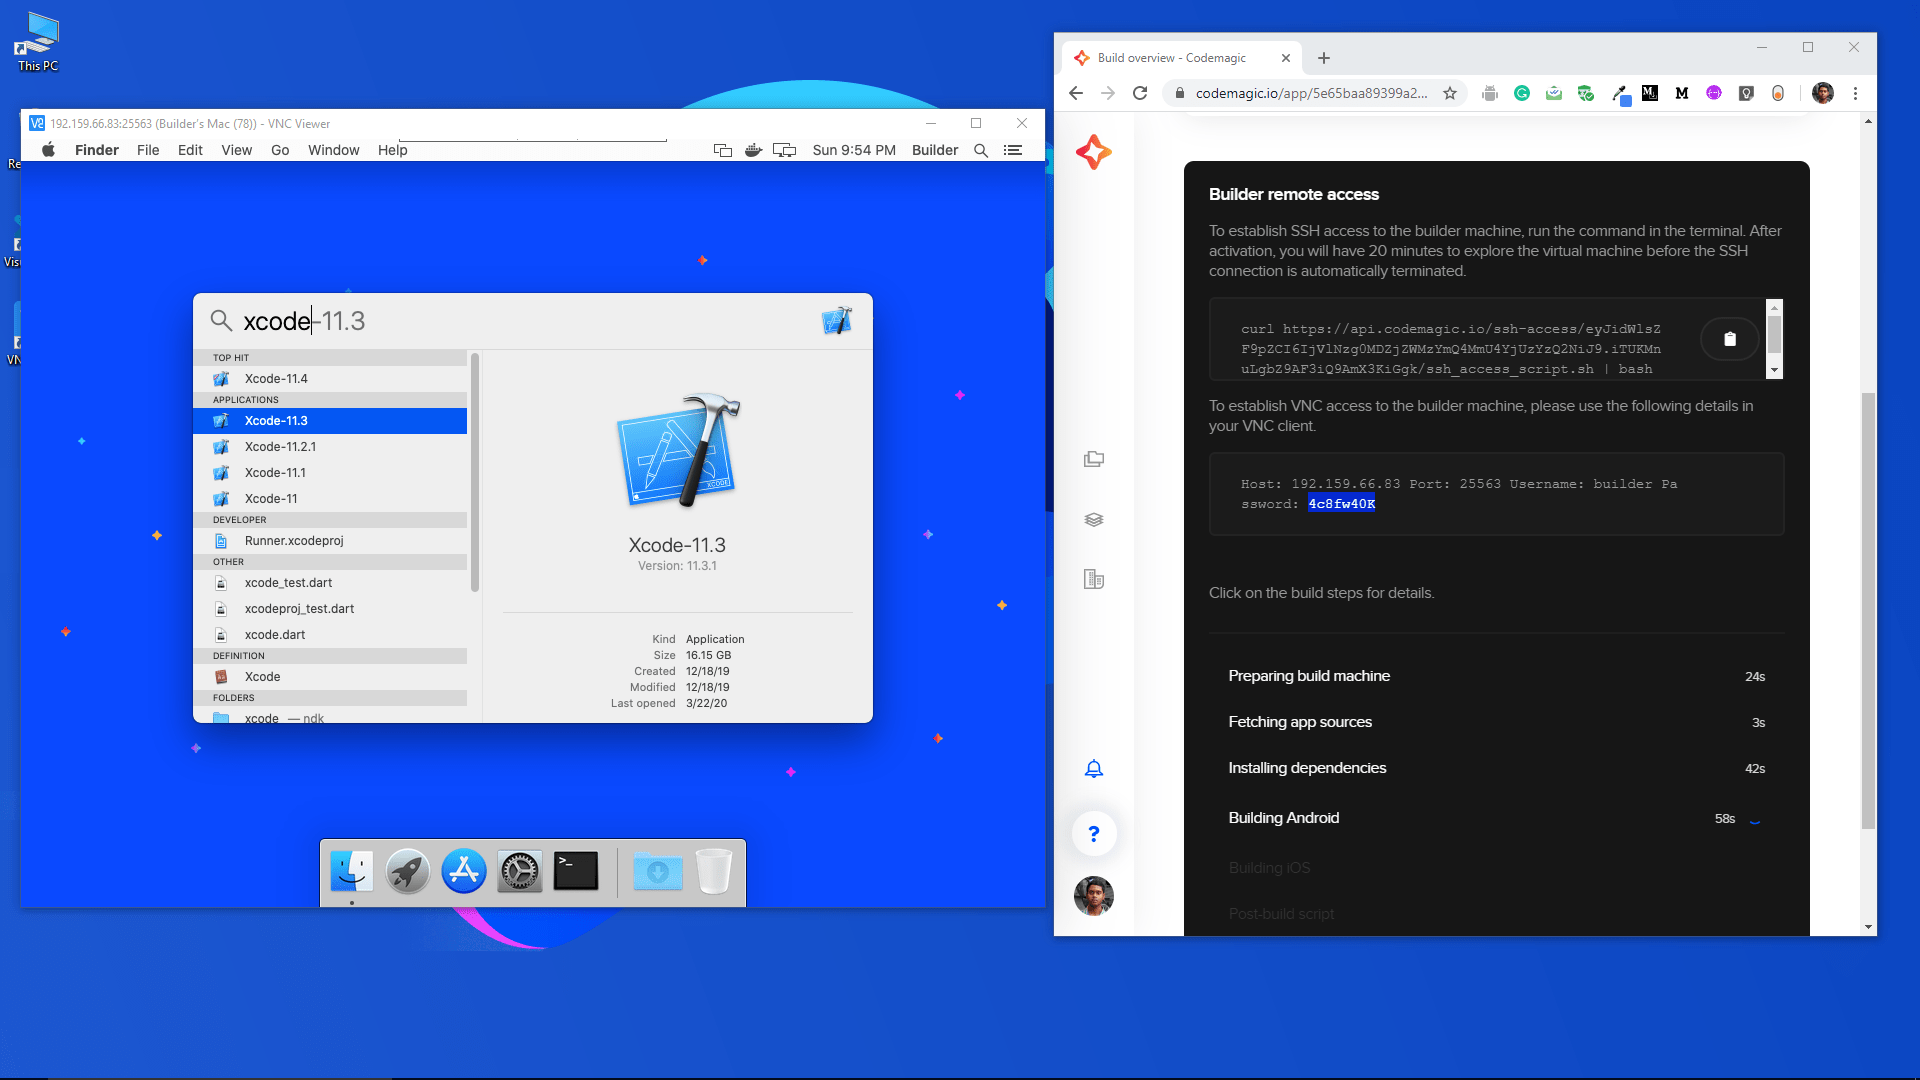Click highlighted VNC password 4c8fw40K
This screenshot has height=1080, width=1920.
point(1341,504)
